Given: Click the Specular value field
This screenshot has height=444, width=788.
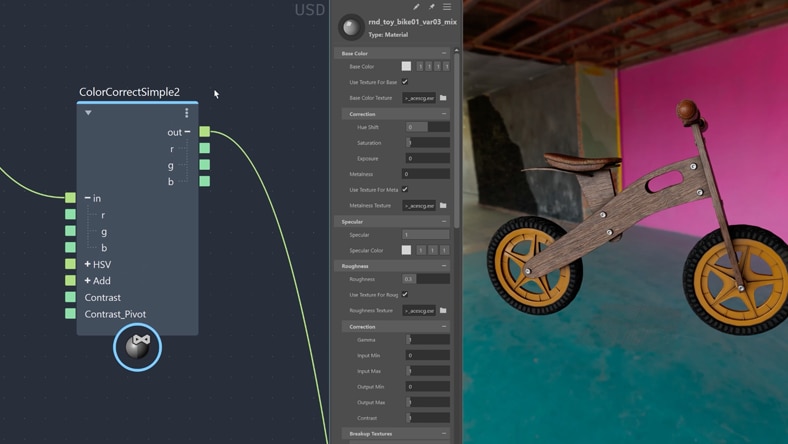Looking at the screenshot, I should (426, 234).
